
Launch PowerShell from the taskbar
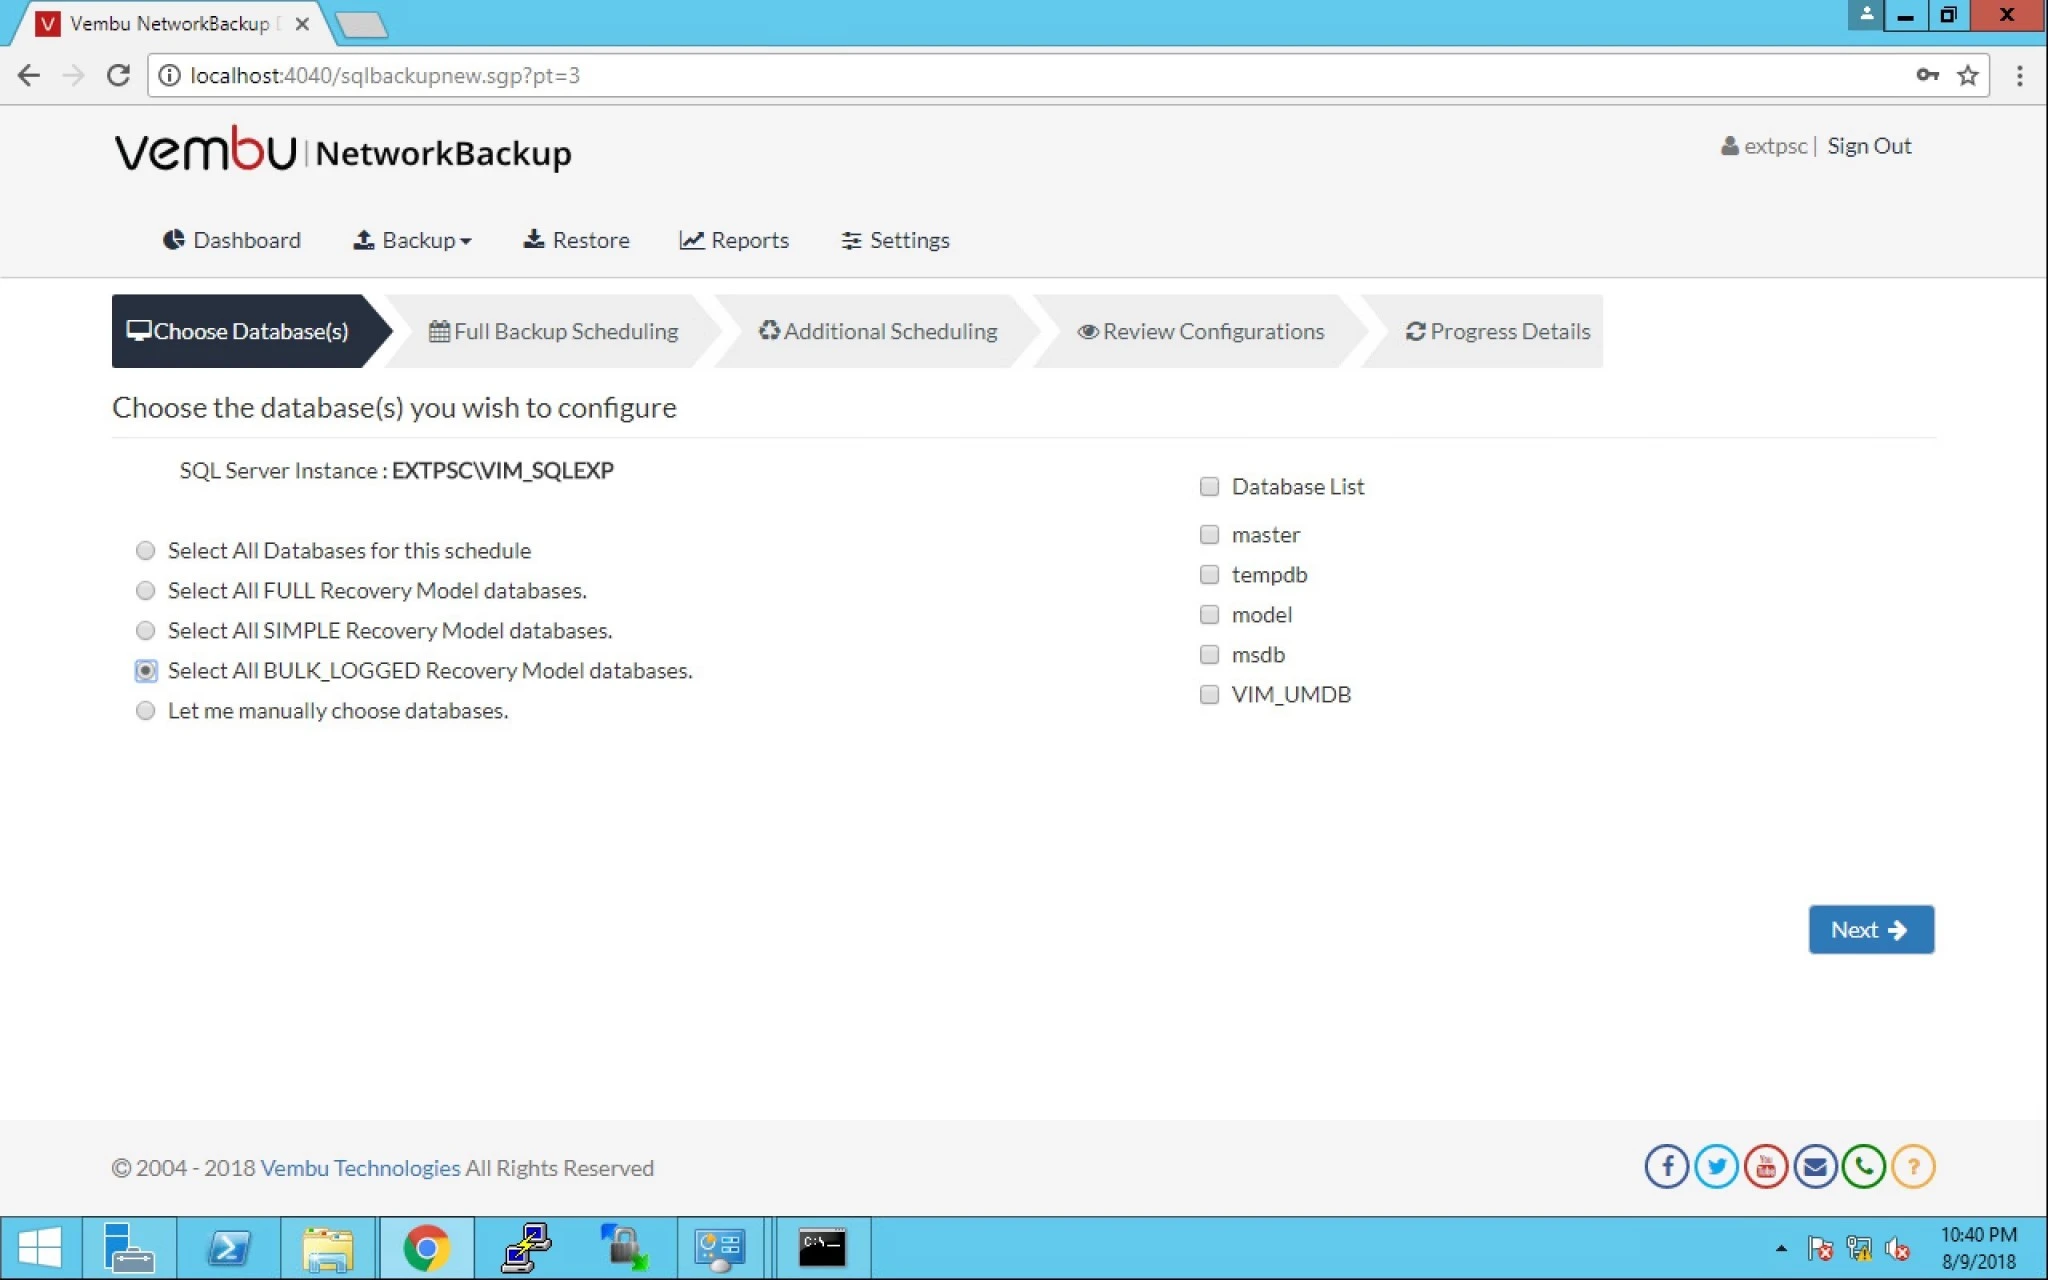click(229, 1248)
